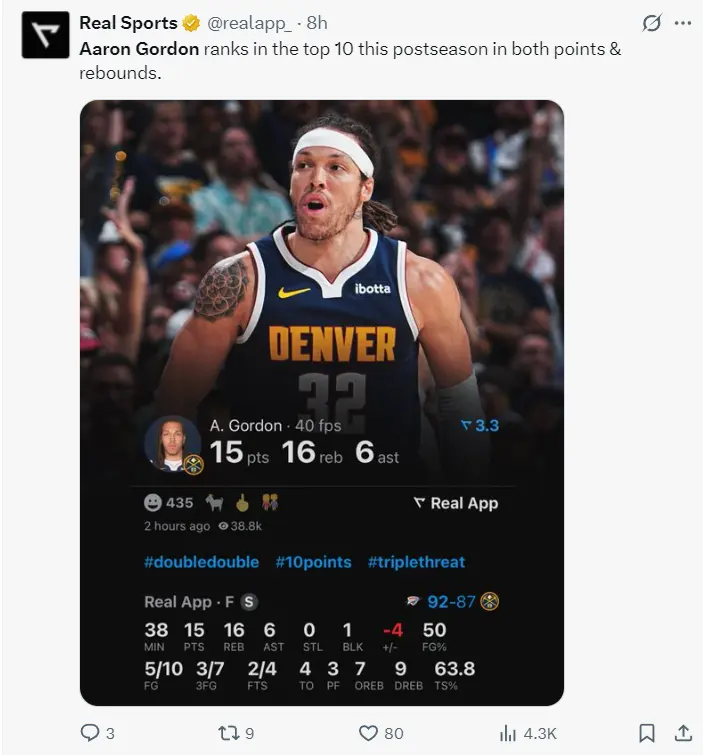Click the 8h timestamp
Viewport: 703px width, 755px height.
[317, 23]
